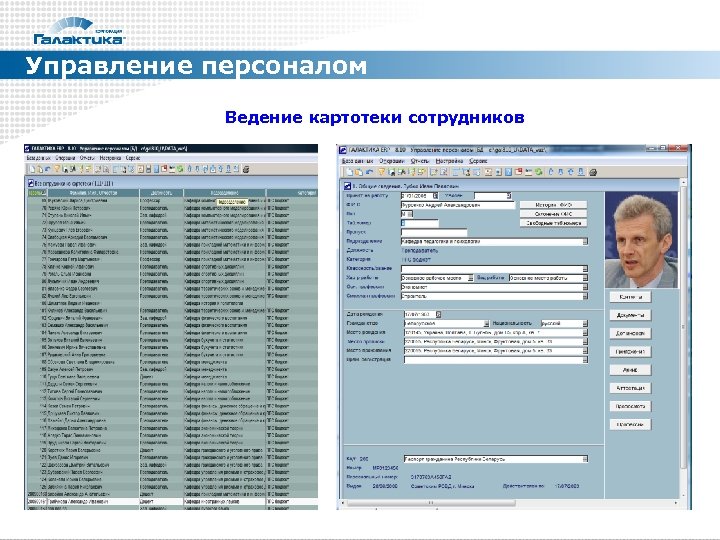Click green refresh icon in employee list toolbar
The height and width of the screenshot is (540, 720).
click(180, 169)
